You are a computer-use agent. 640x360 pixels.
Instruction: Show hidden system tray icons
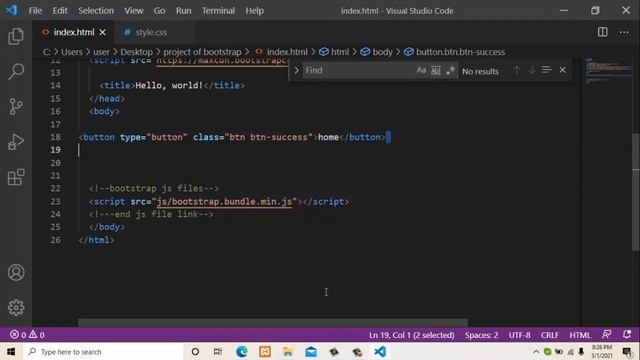pos(536,351)
